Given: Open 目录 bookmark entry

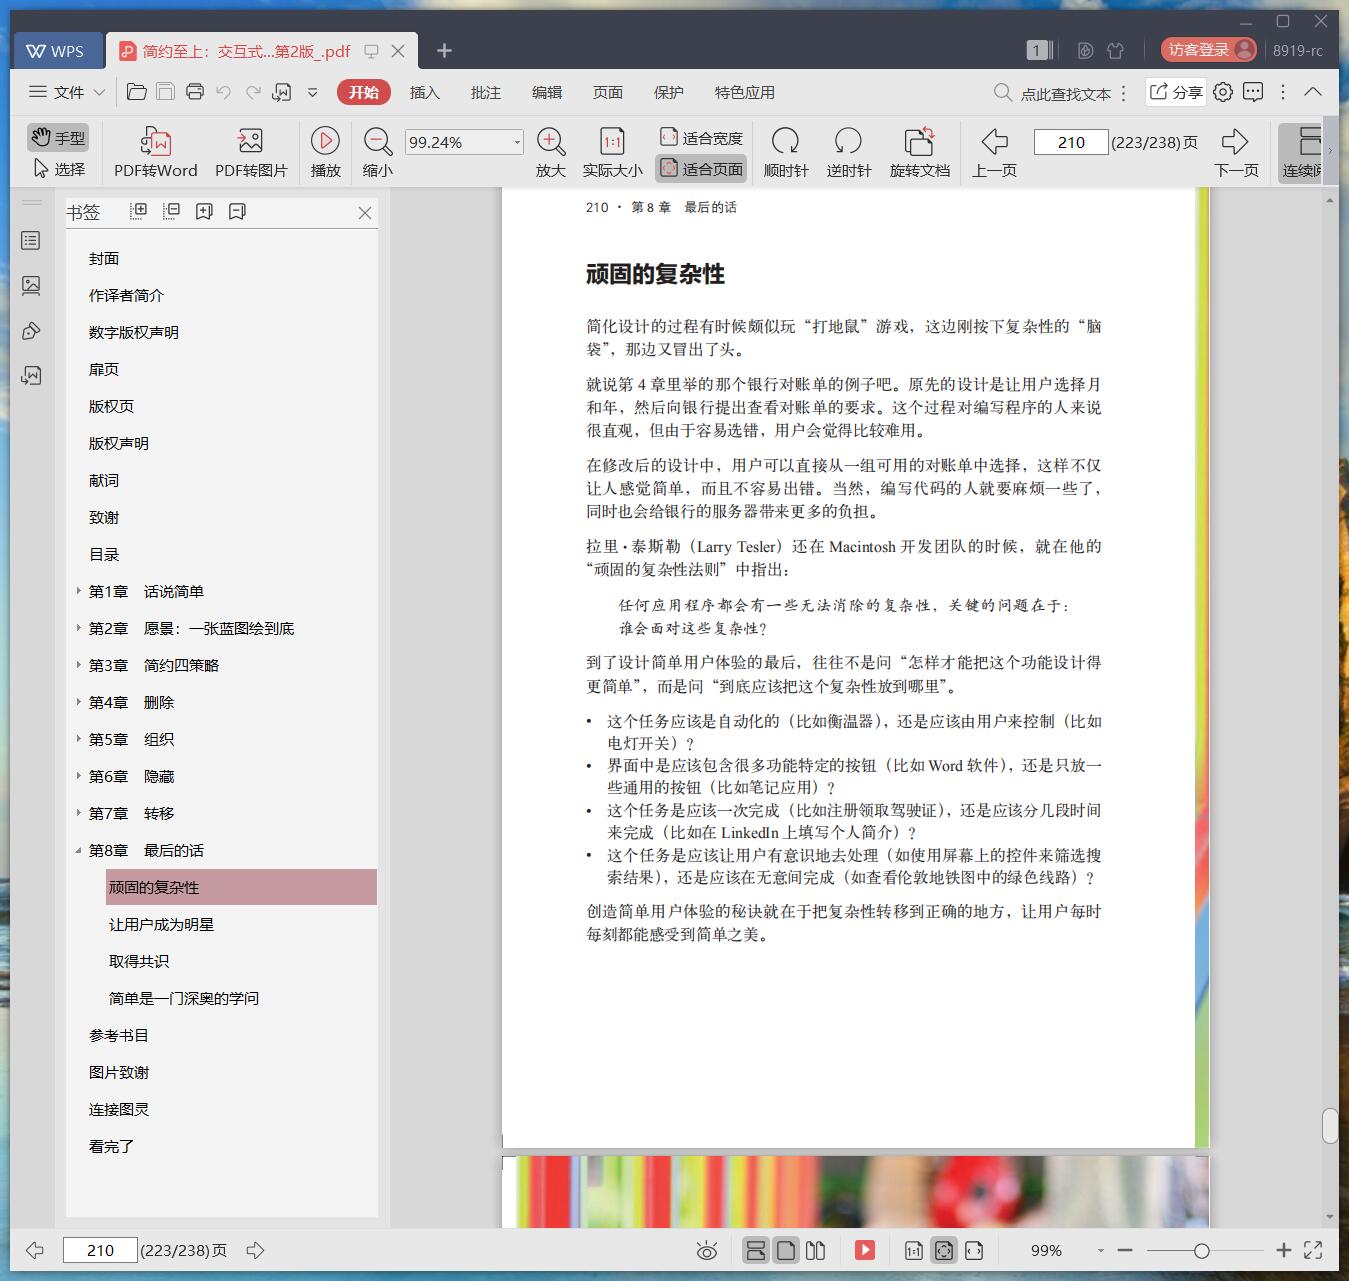Looking at the screenshot, I should [104, 554].
